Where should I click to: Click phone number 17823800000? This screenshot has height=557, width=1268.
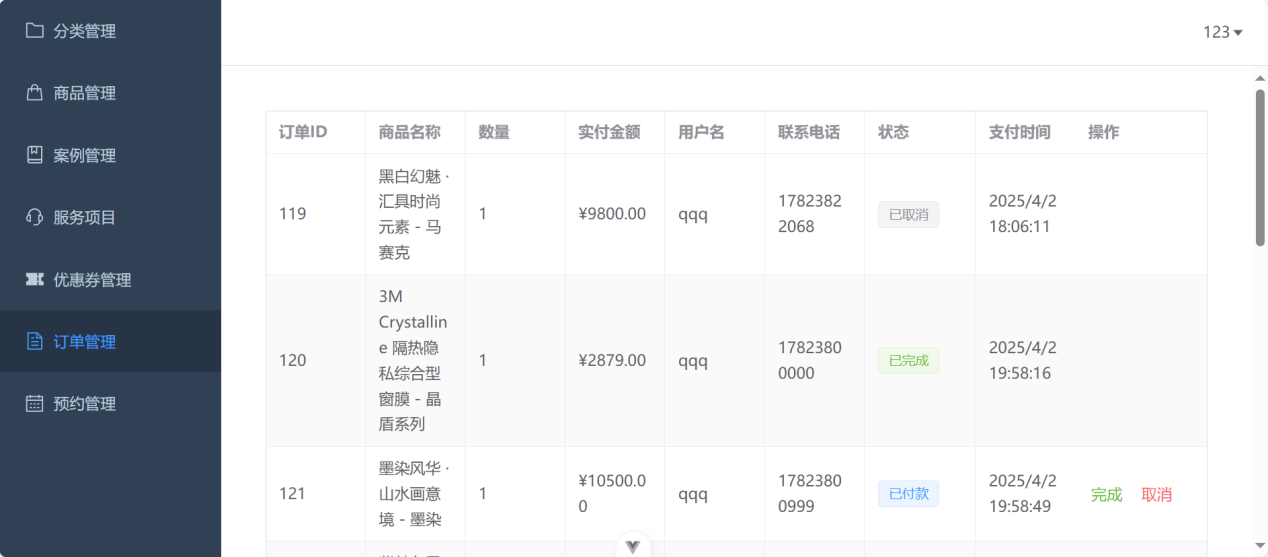[810, 360]
